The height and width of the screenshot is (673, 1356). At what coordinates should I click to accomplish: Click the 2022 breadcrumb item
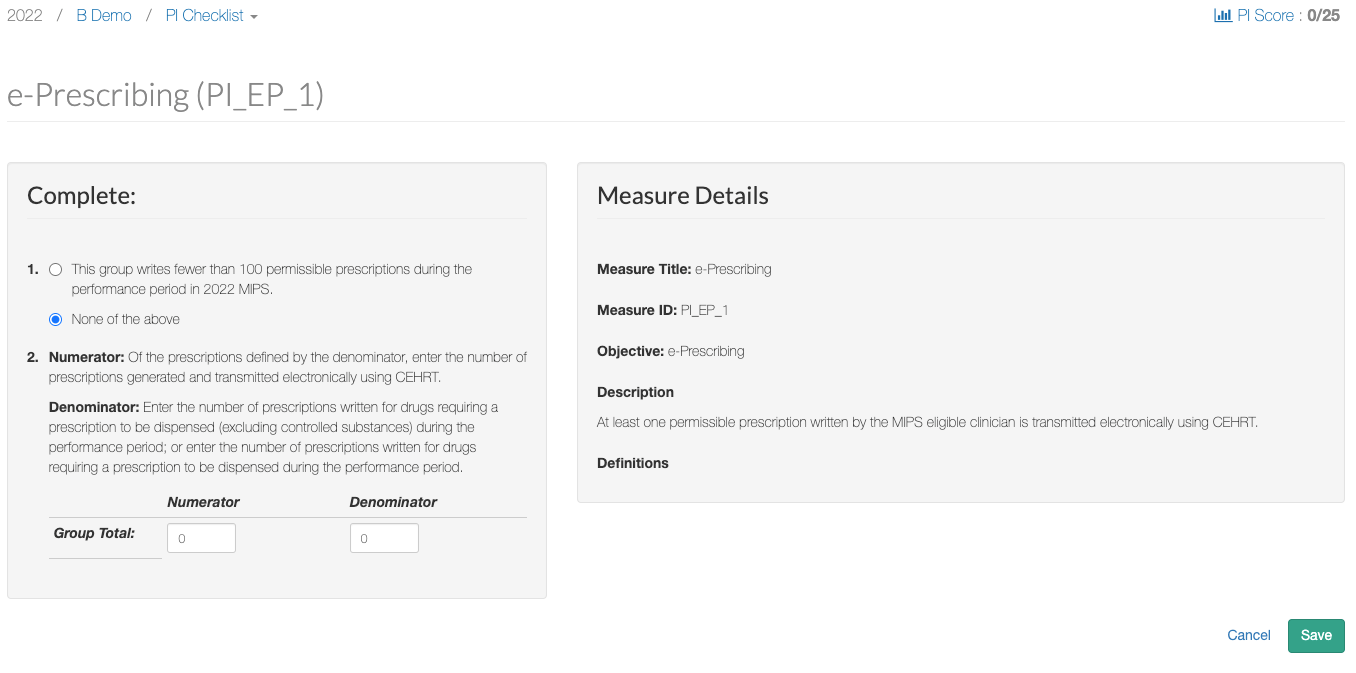coord(25,16)
